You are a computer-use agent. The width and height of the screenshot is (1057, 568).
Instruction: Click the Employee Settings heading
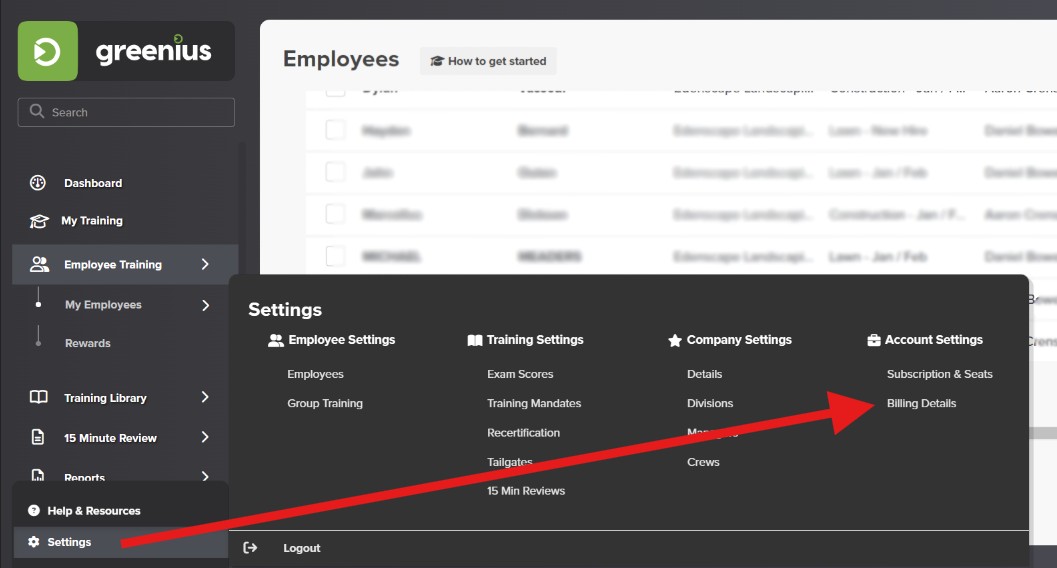click(x=342, y=340)
